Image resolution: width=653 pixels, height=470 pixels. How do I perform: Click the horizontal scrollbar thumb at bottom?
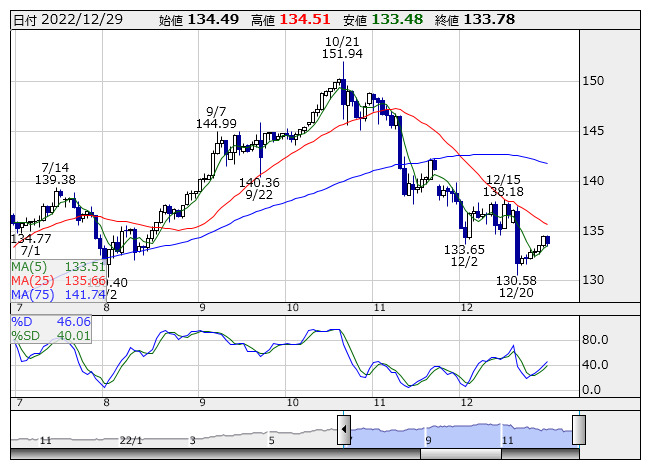[x=461, y=454]
